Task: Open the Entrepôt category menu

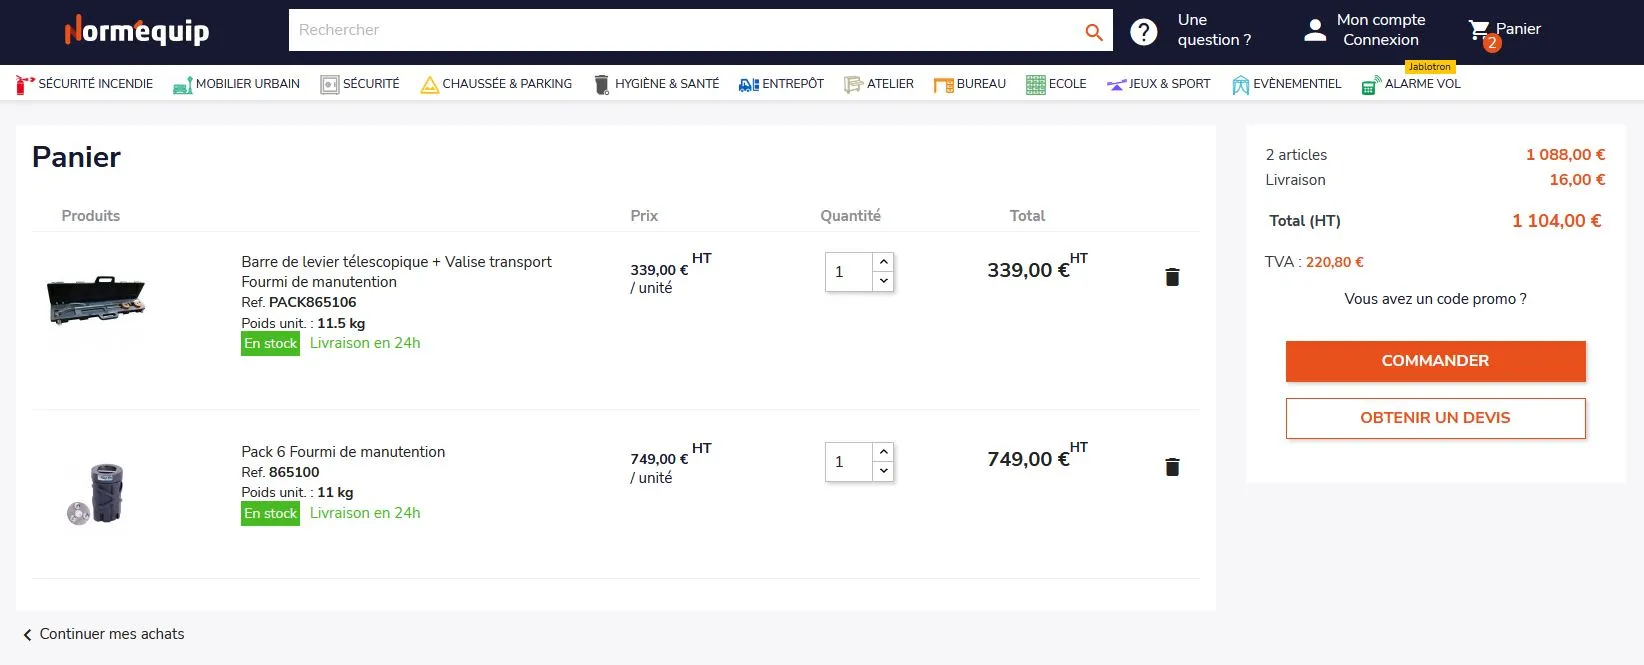Action: 781,84
